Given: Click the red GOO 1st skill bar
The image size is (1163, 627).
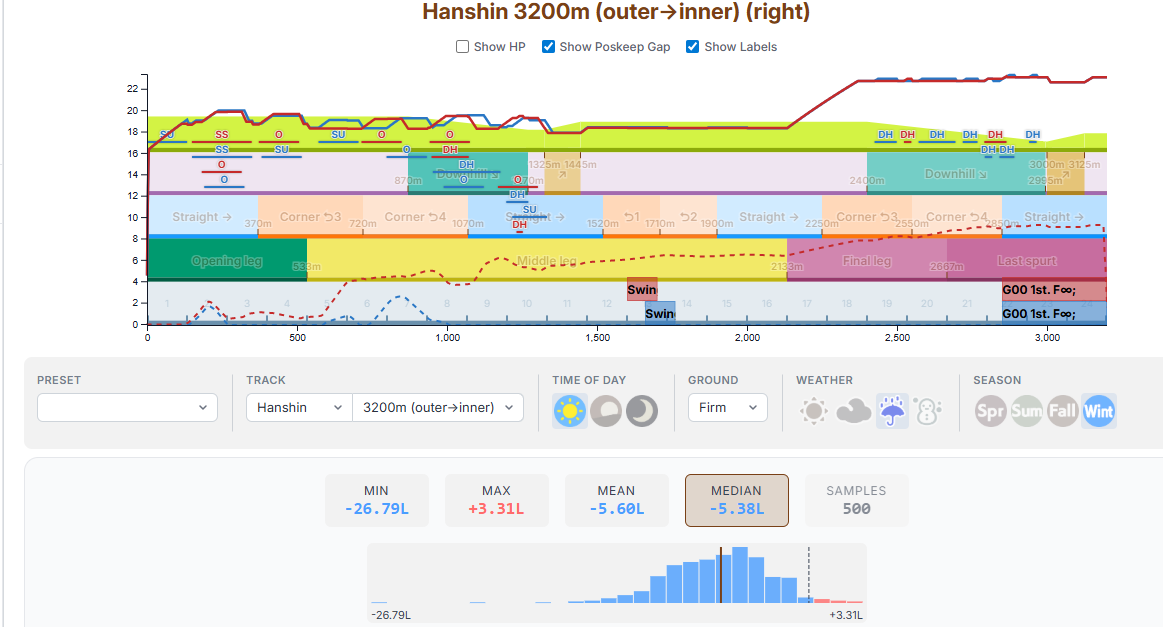Looking at the screenshot, I should click(x=1054, y=289).
